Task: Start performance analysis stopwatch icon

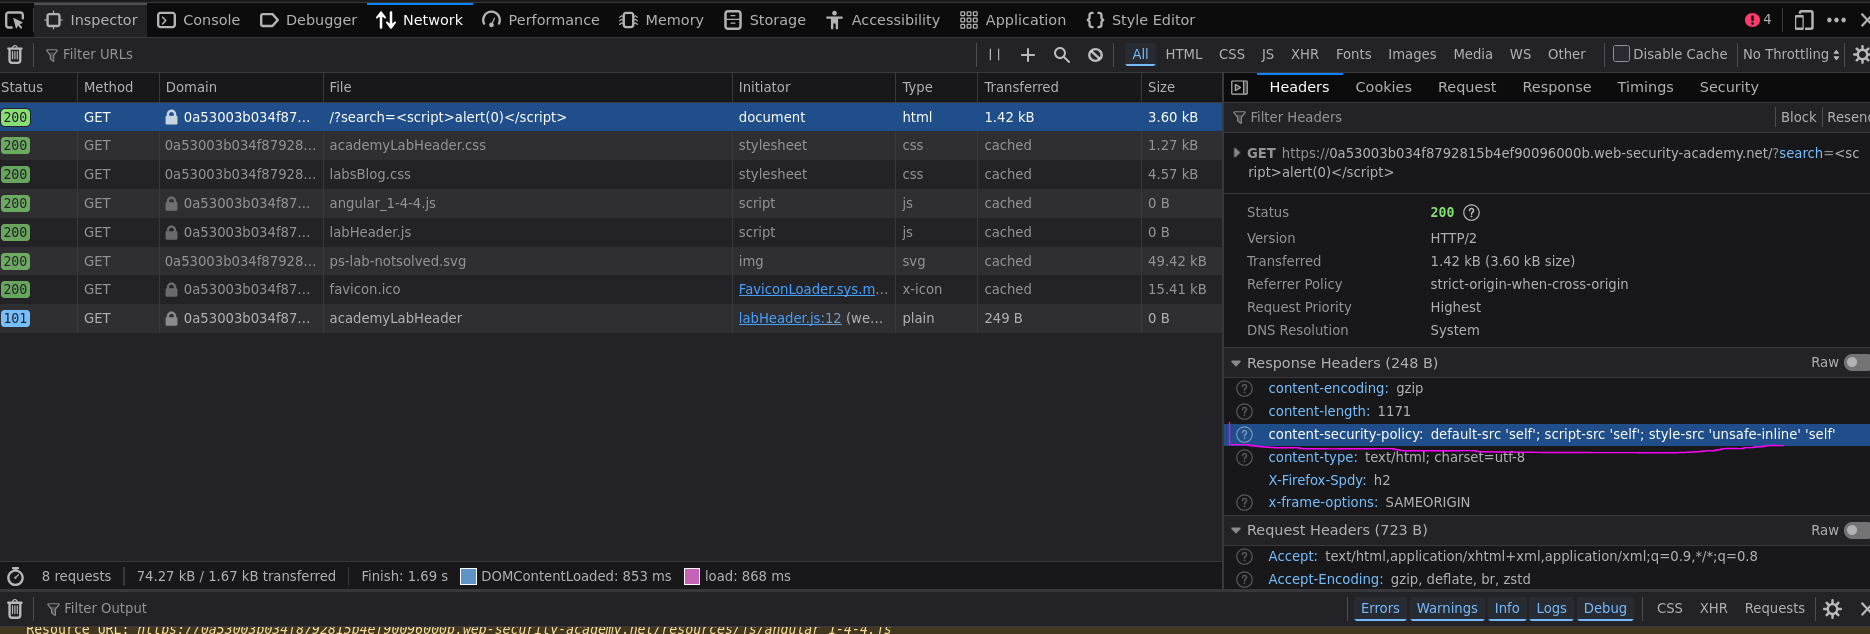Action: (15, 576)
